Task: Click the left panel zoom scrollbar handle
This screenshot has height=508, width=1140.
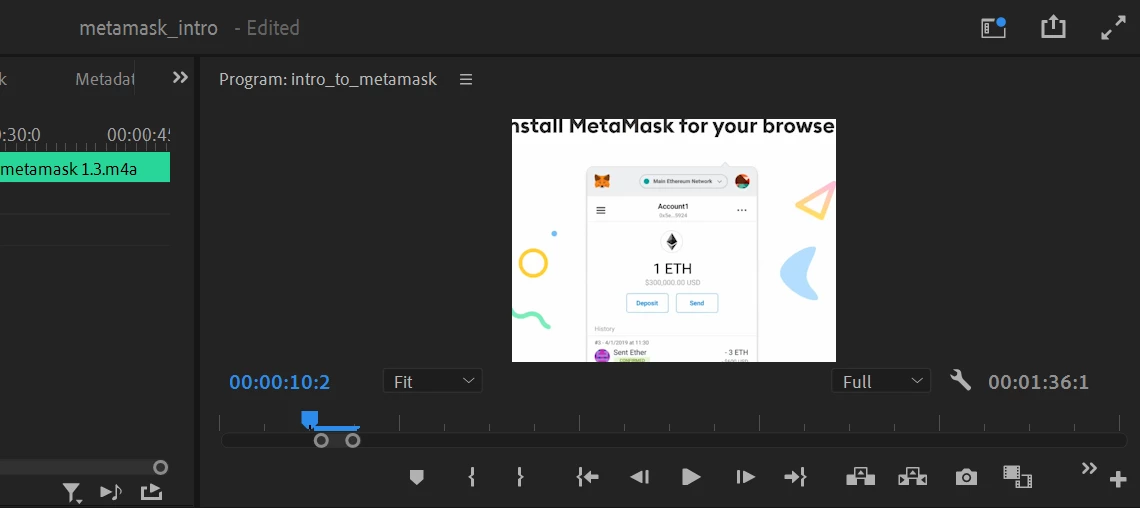Action: [161, 467]
